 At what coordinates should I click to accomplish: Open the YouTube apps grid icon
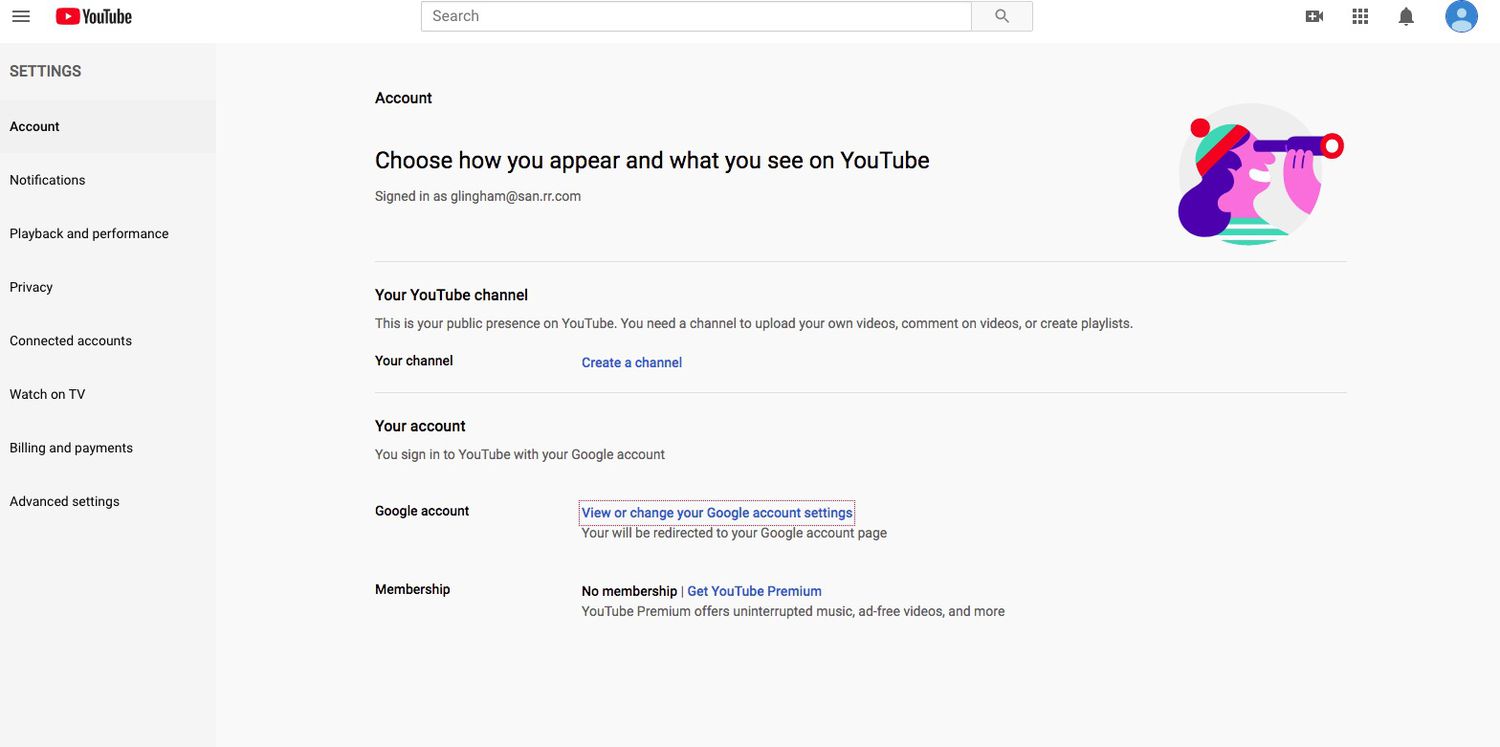[1360, 17]
